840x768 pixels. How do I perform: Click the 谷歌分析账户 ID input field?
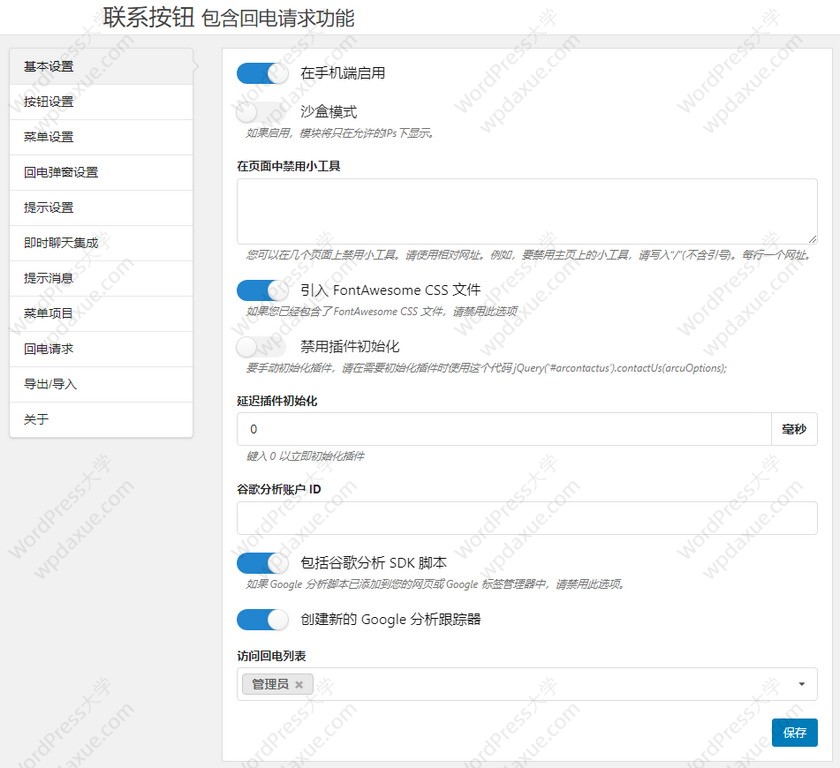click(526, 518)
